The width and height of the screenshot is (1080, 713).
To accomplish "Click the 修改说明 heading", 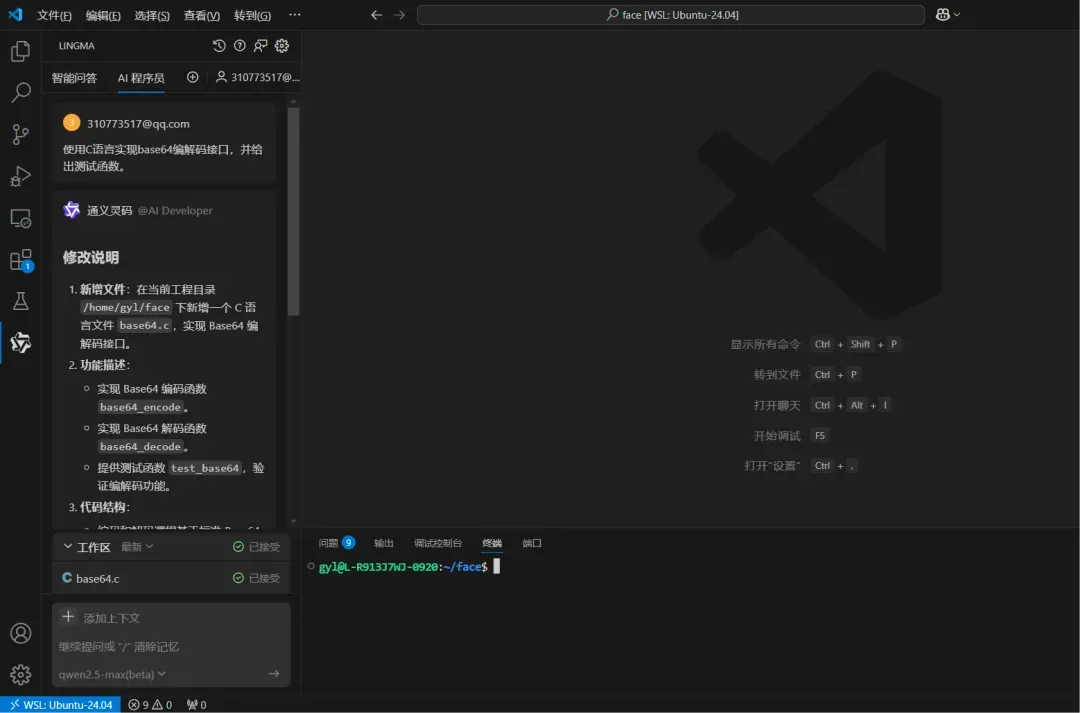I will click(91, 258).
